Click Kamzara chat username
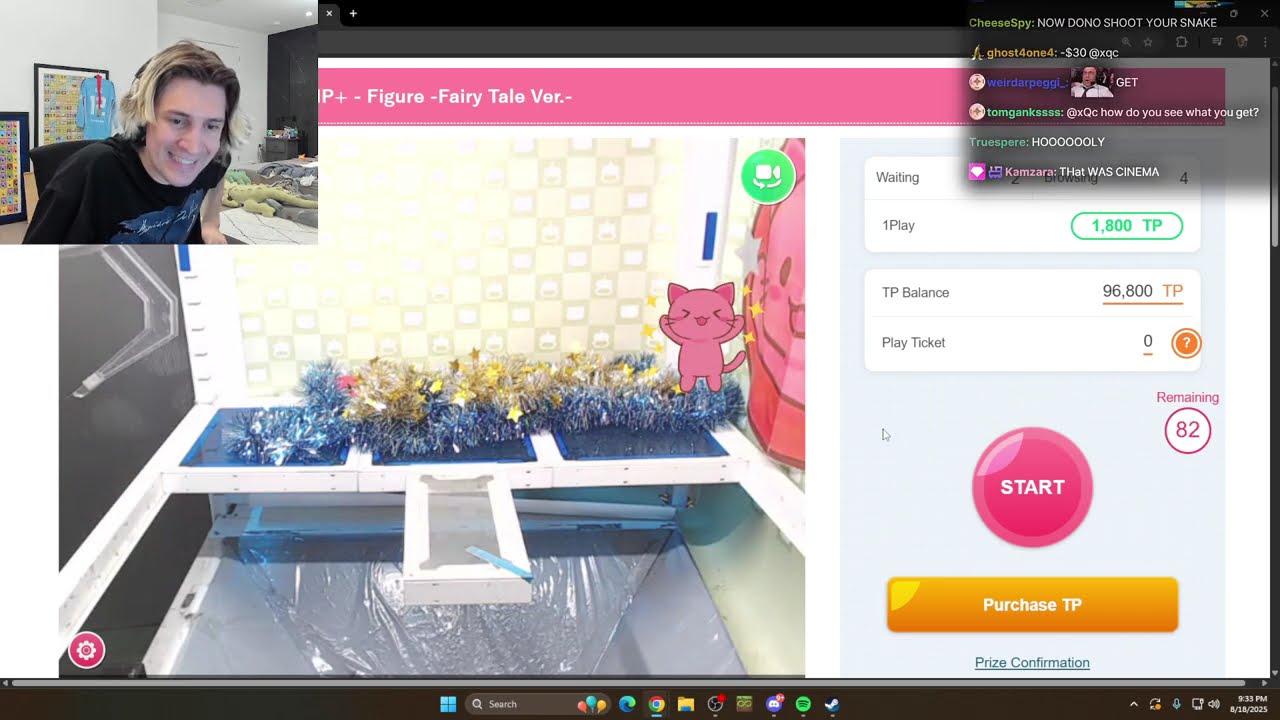Screen dimensions: 1280x720 [1030, 172]
